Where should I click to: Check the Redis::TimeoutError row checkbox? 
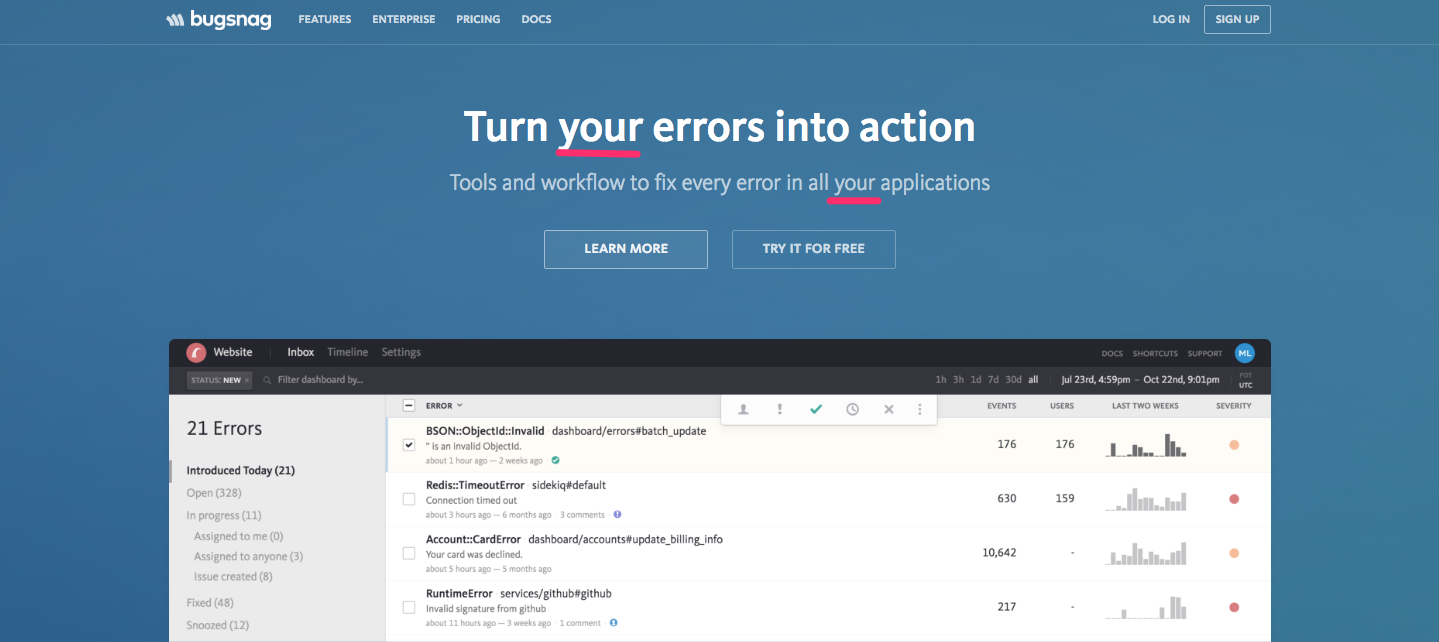point(409,499)
